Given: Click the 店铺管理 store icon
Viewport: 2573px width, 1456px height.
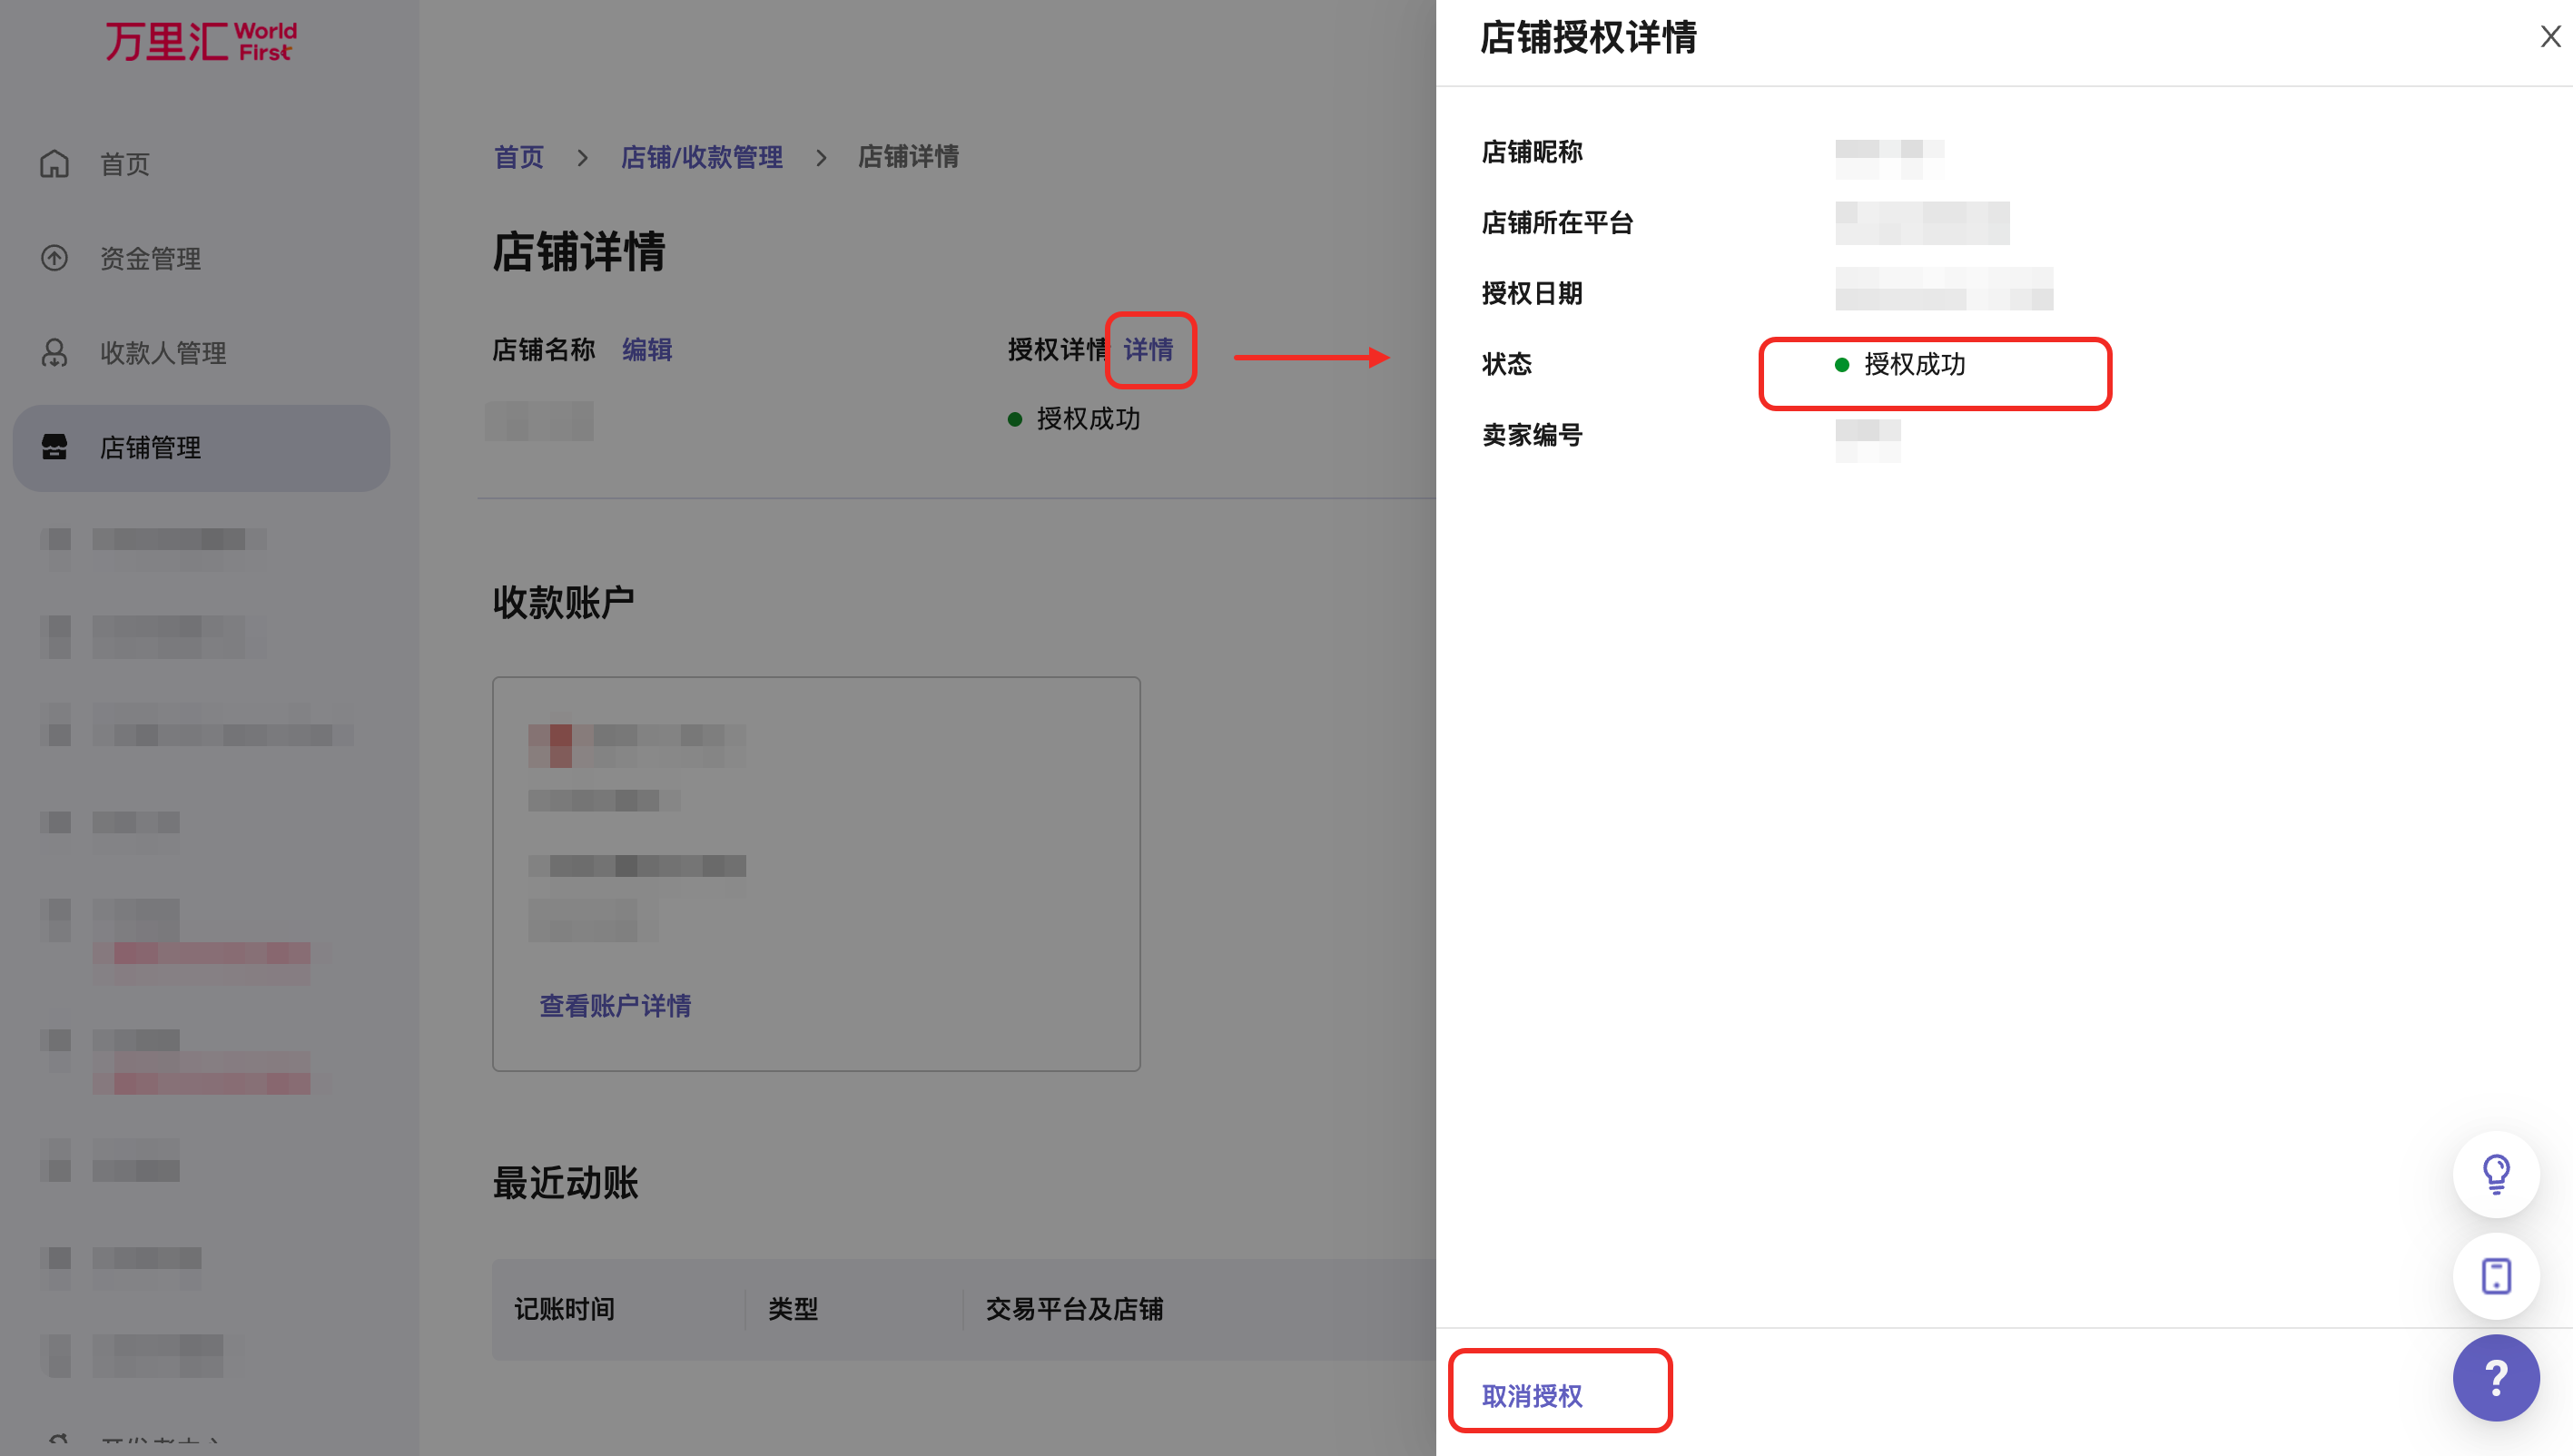Looking at the screenshot, I should pos(55,447).
